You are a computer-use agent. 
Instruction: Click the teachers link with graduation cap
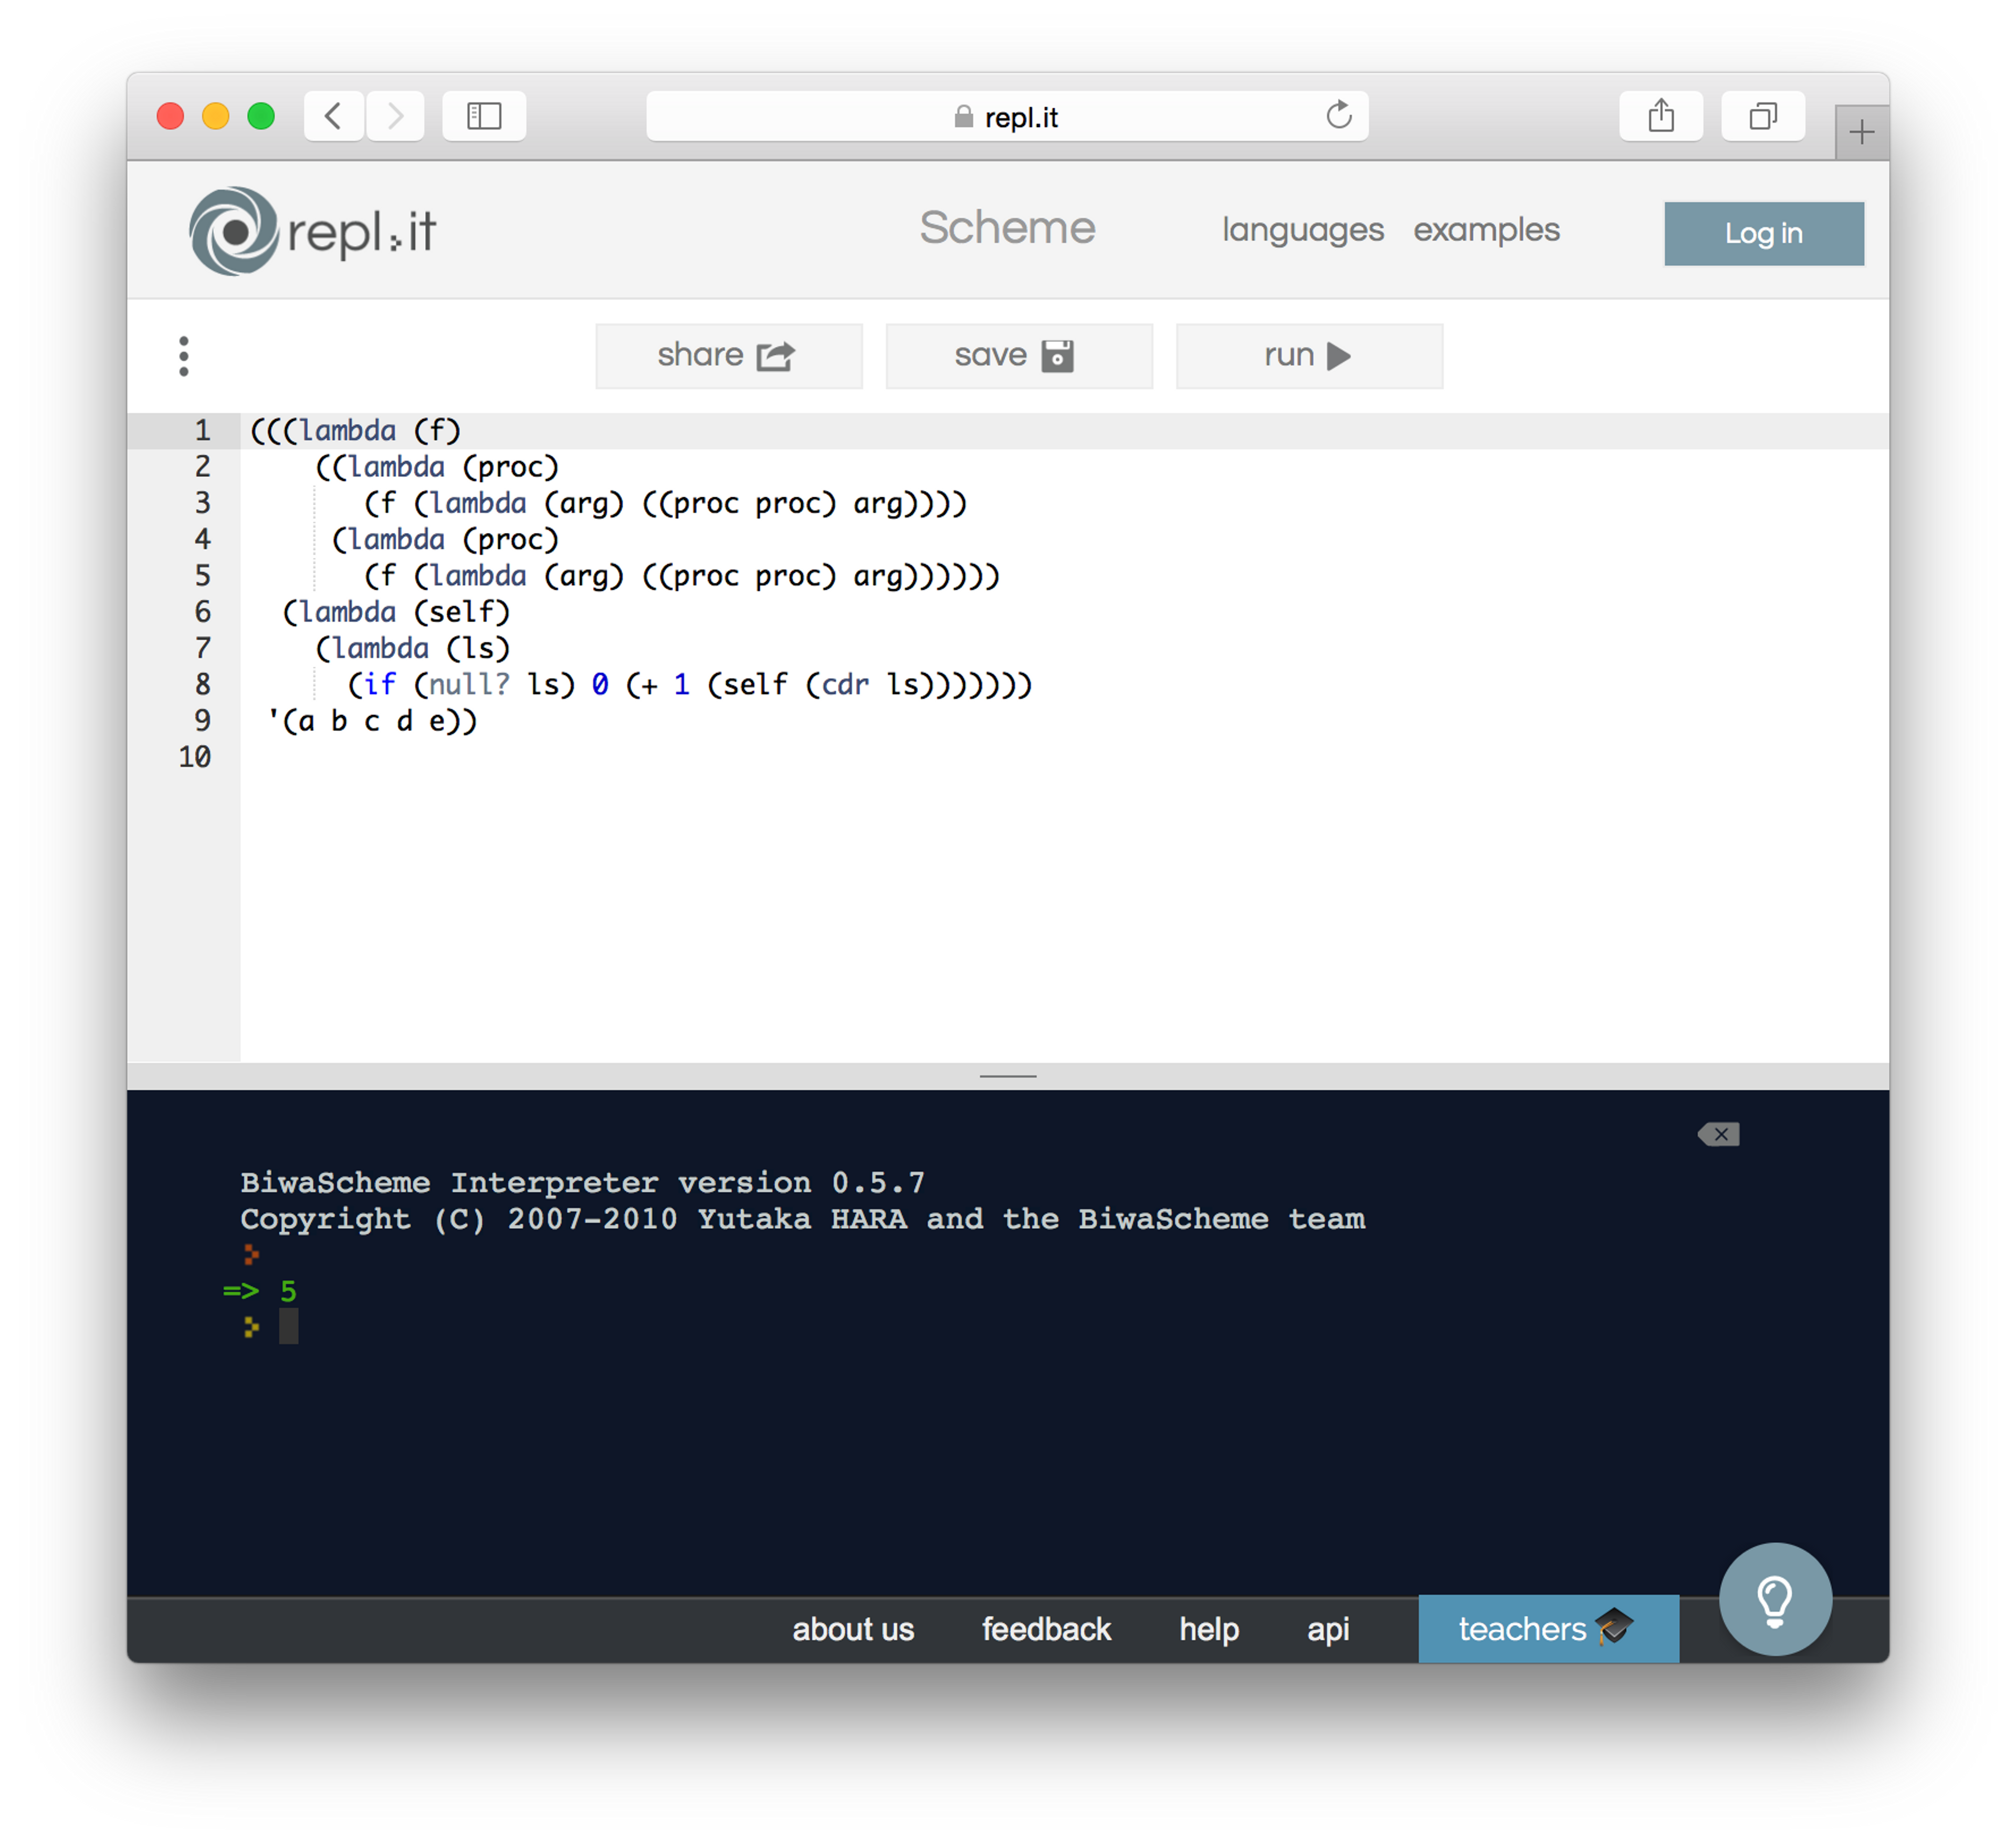click(1547, 1629)
